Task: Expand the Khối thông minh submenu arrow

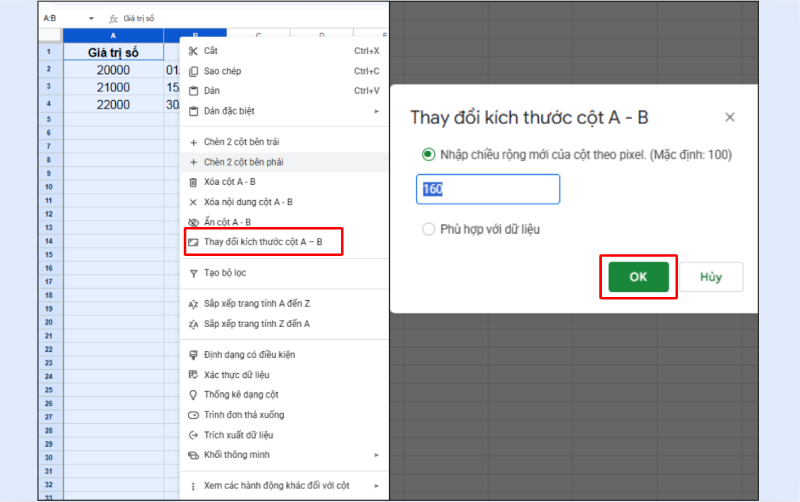Action: click(x=377, y=455)
